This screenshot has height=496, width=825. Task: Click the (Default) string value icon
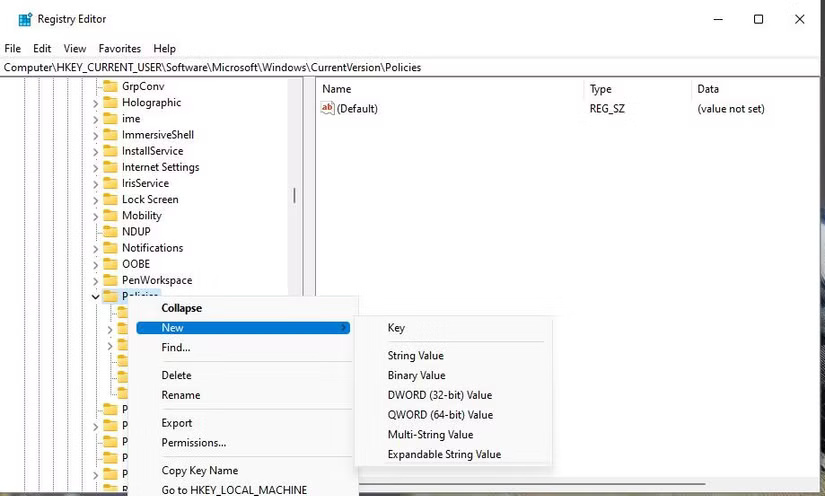coord(327,108)
